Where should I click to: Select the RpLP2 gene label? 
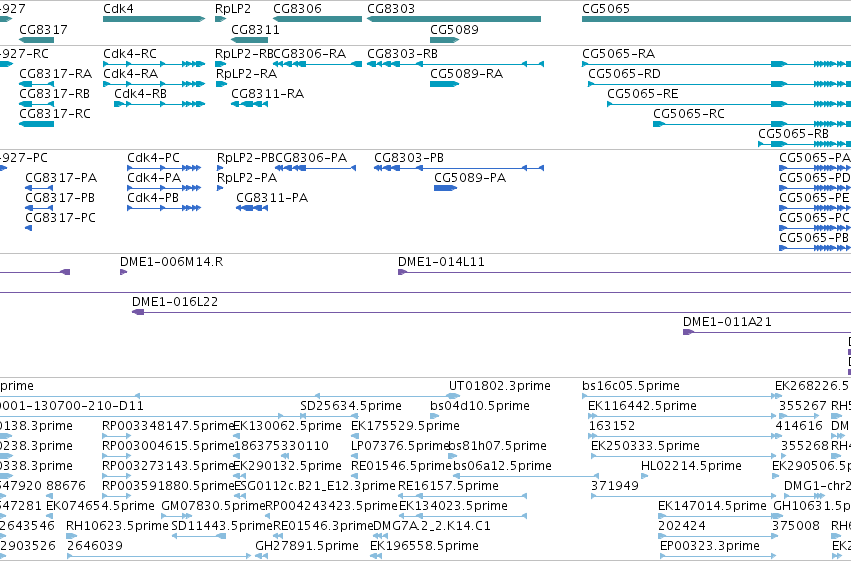[233, 9]
